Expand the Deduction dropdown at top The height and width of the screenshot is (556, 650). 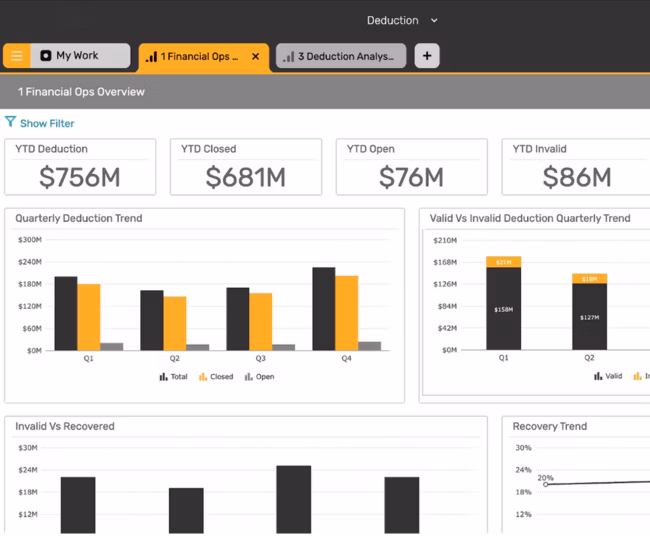coord(433,20)
